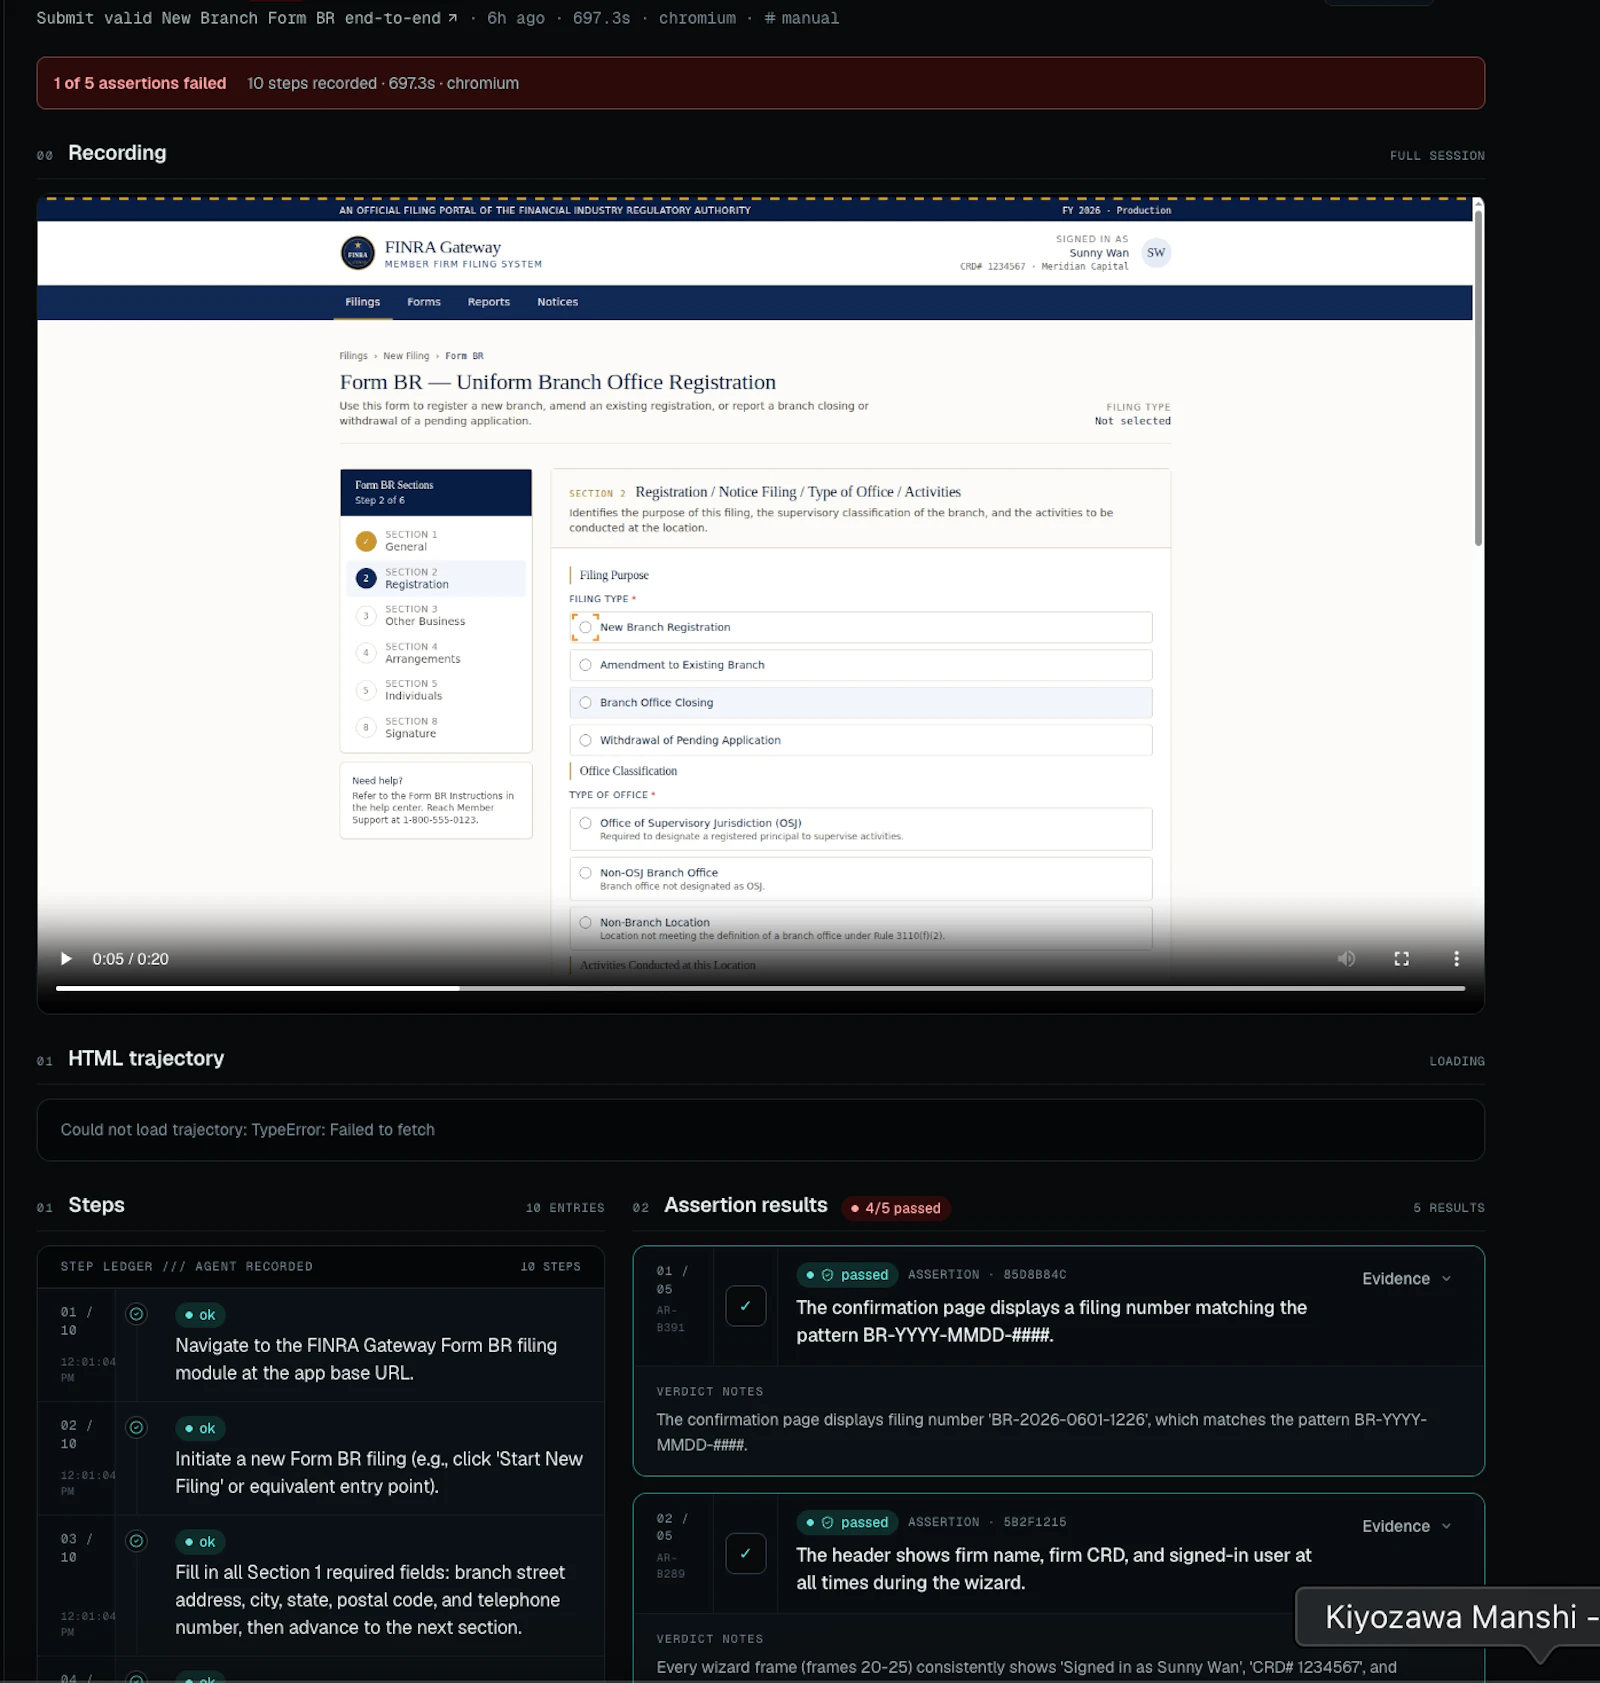The height and width of the screenshot is (1683, 1600).
Task: Expand Evidence for assertion 85D8B84C
Action: tap(1406, 1279)
